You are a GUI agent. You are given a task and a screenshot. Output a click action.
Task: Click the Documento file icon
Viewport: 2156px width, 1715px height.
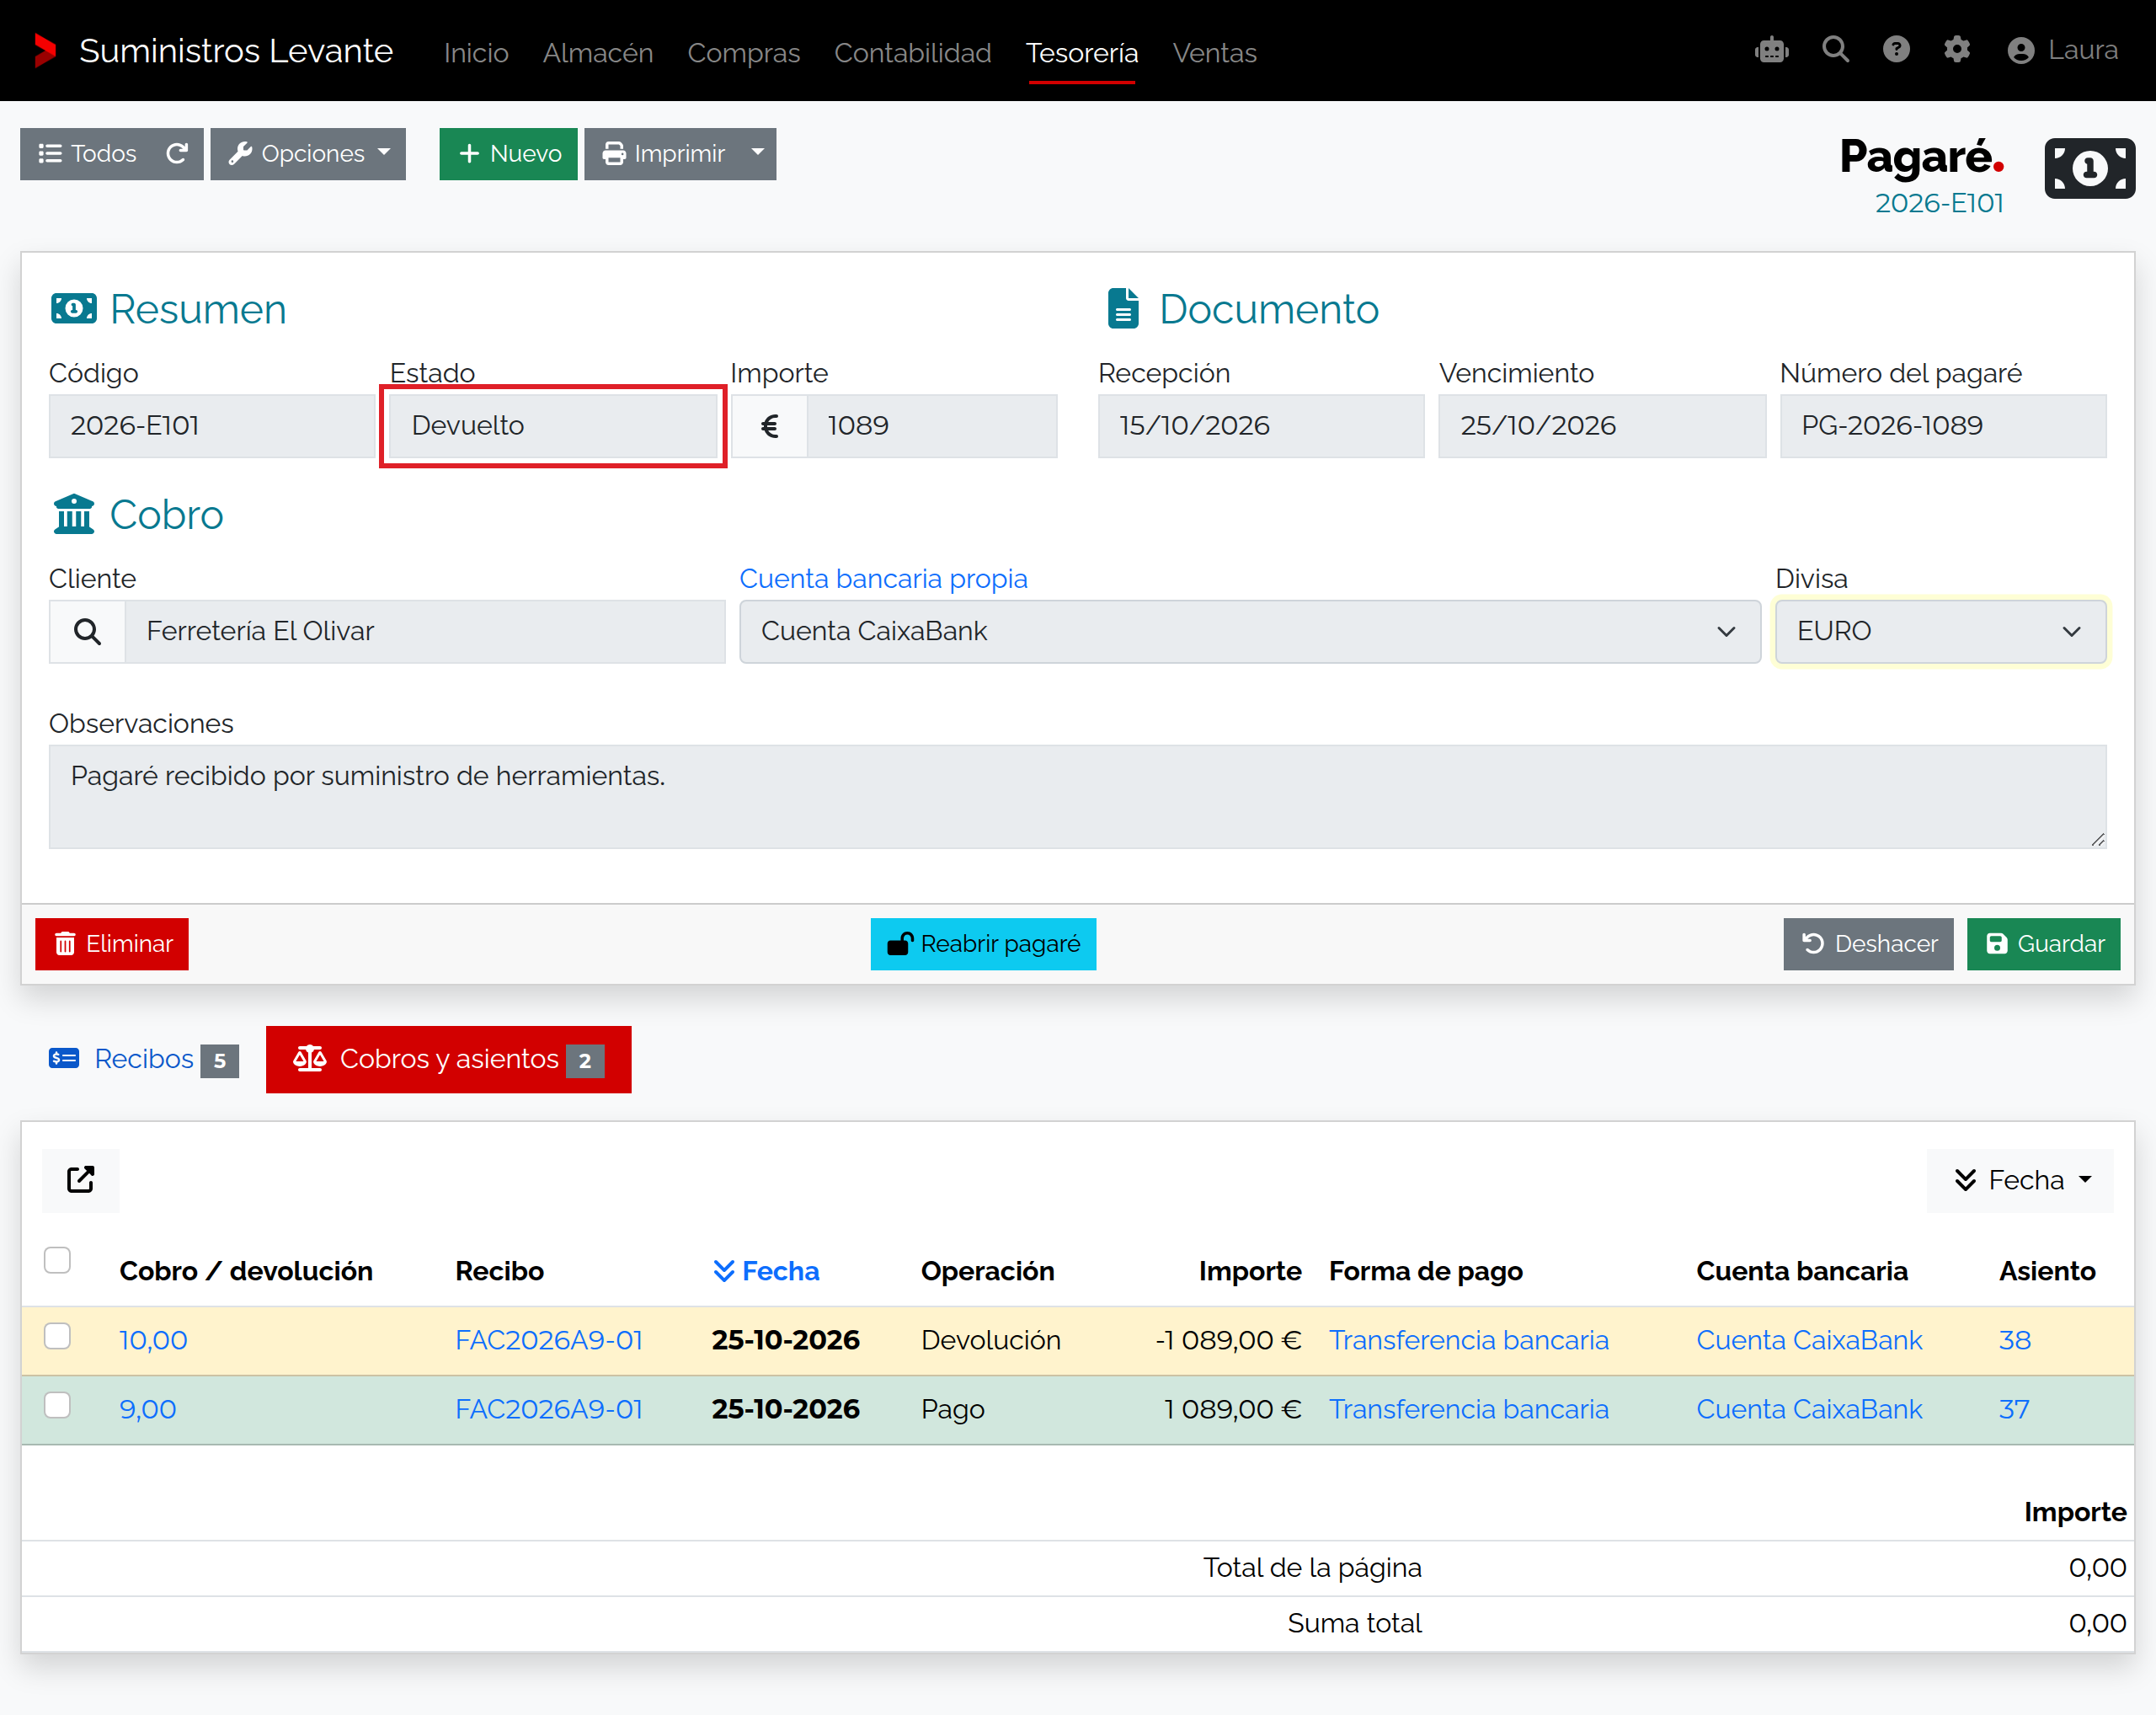(1123, 308)
